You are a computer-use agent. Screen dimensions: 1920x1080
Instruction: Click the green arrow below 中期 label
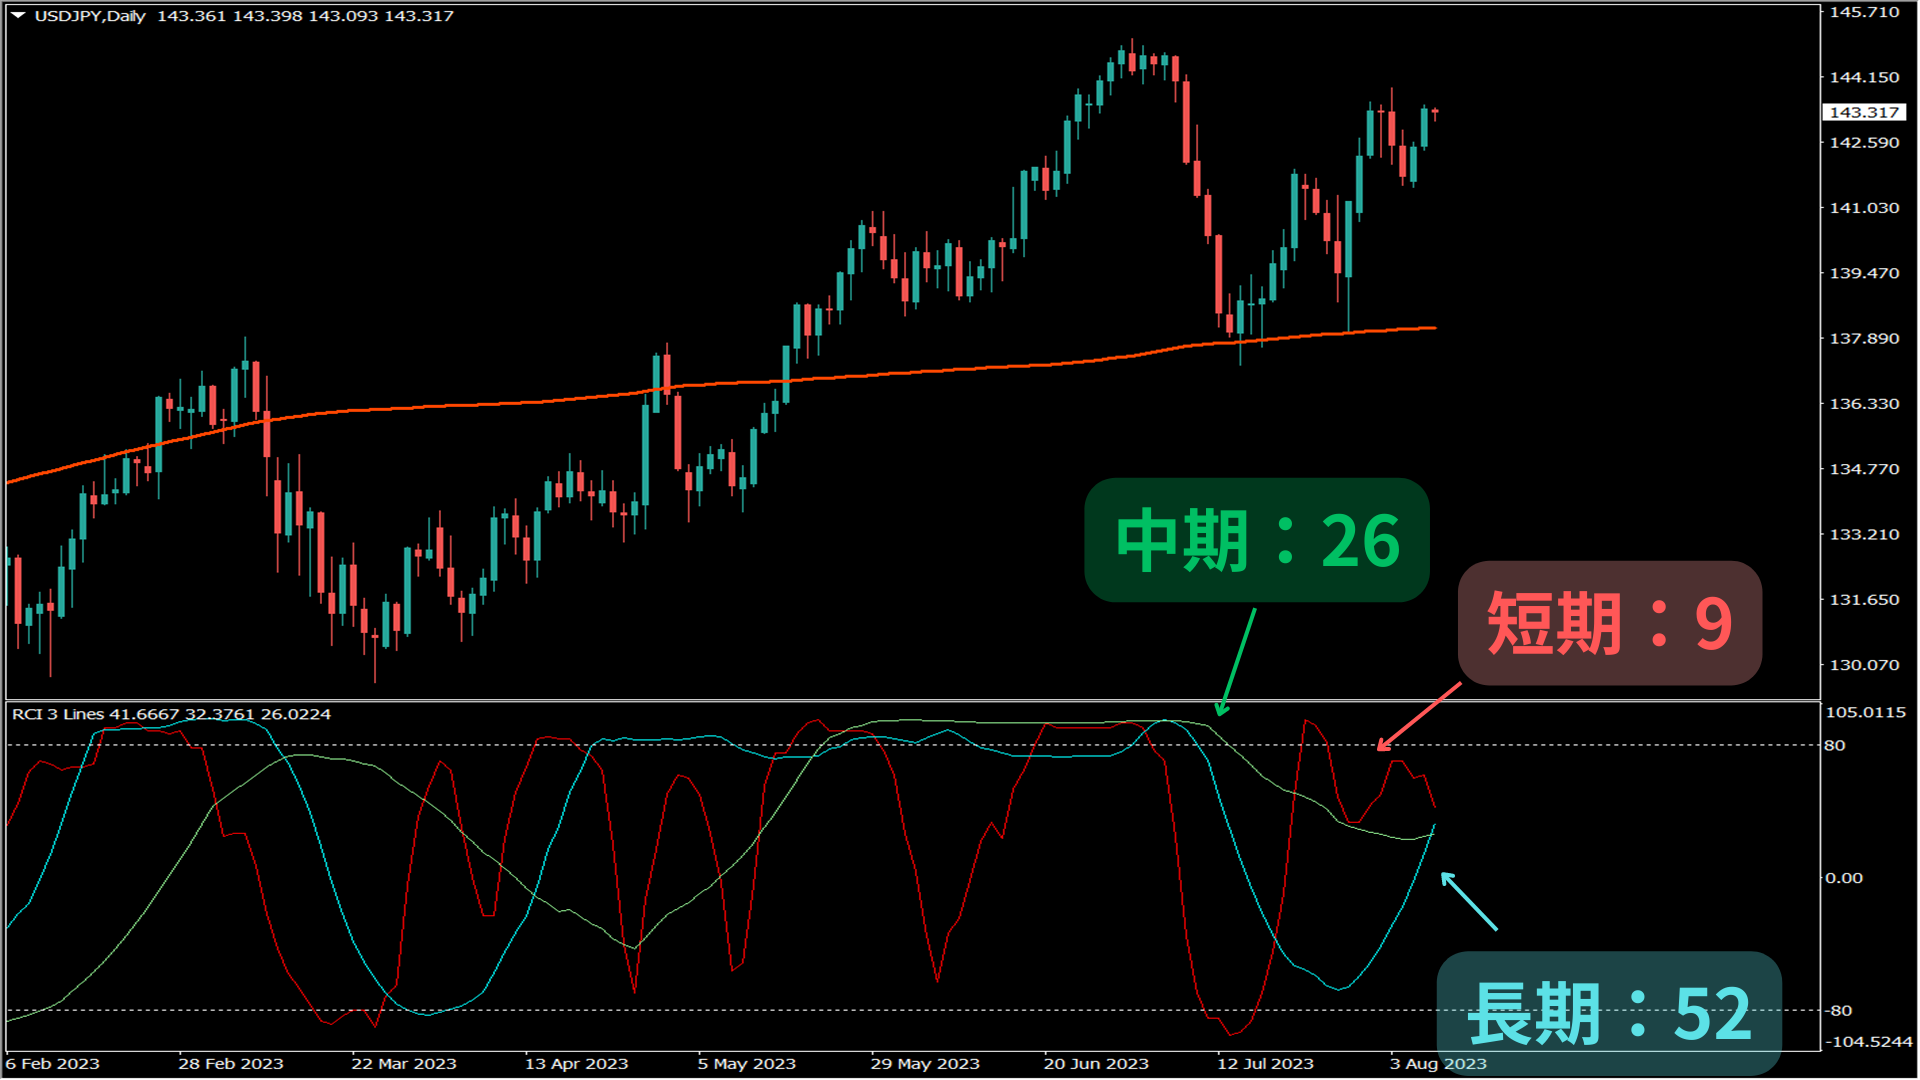click(1238, 661)
